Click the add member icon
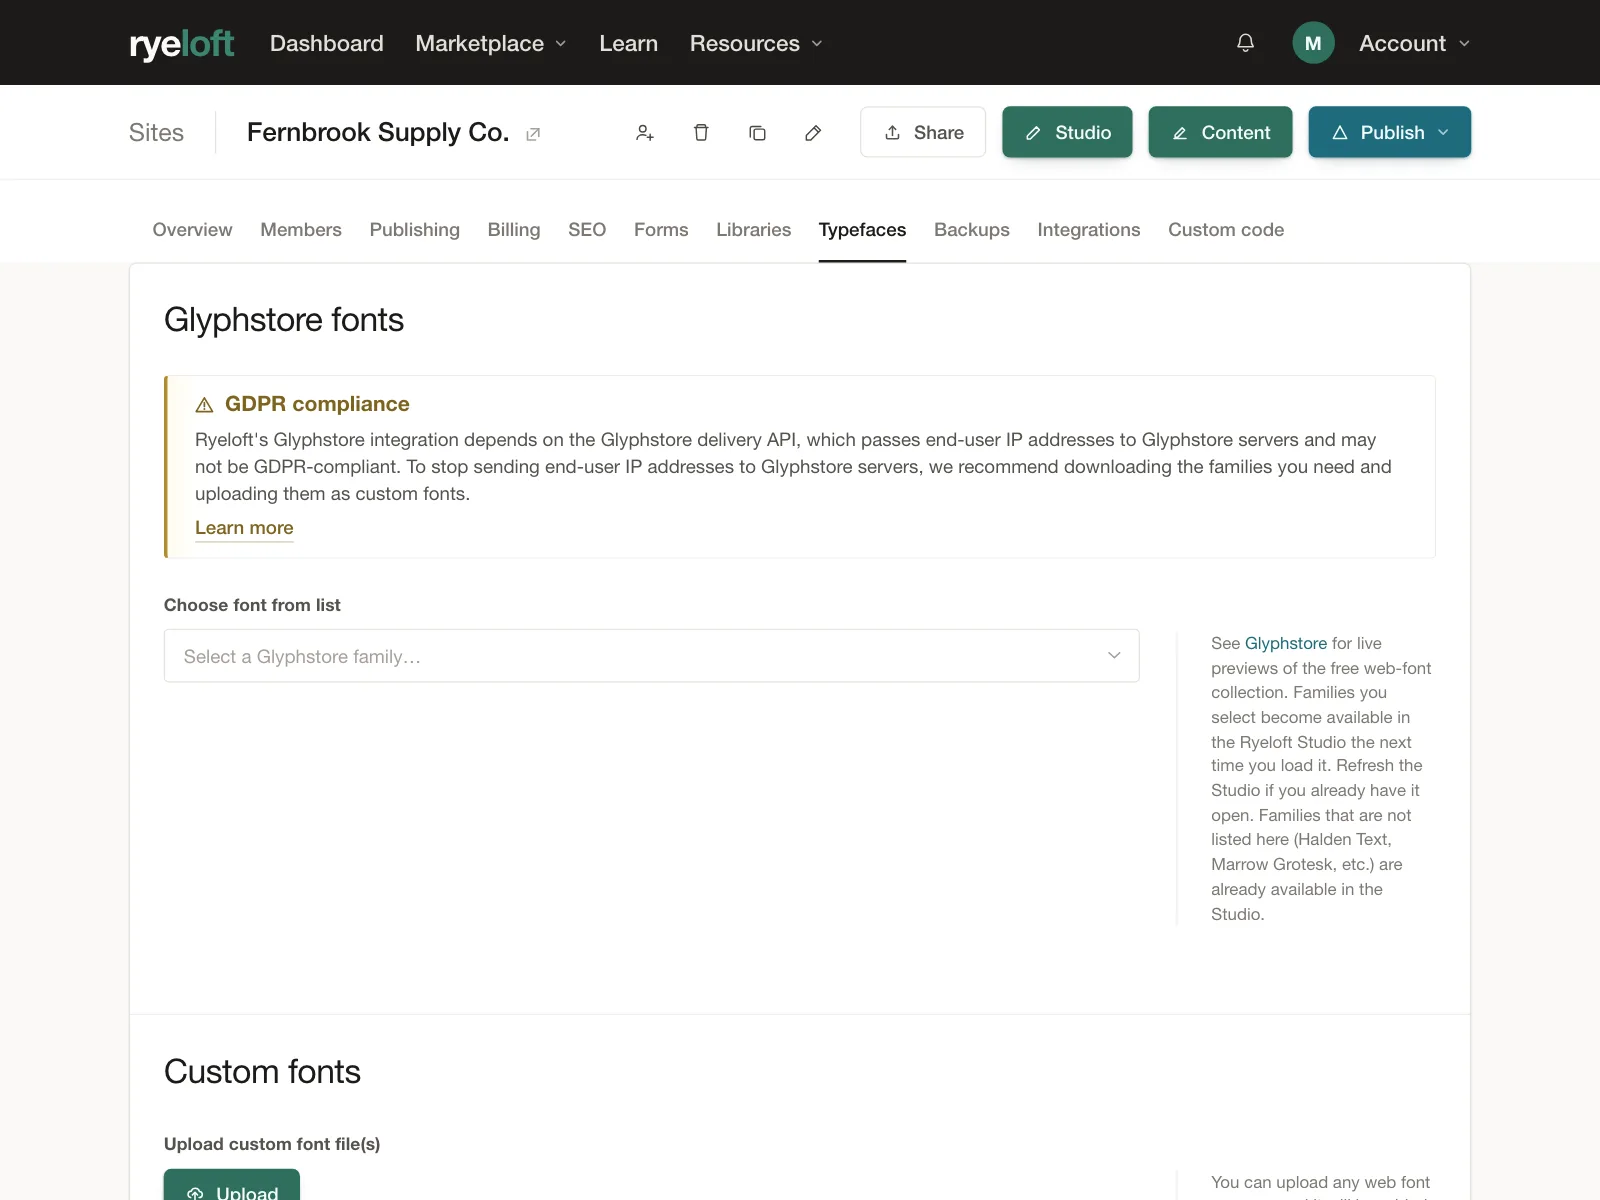The image size is (1600, 1200). 645,133
